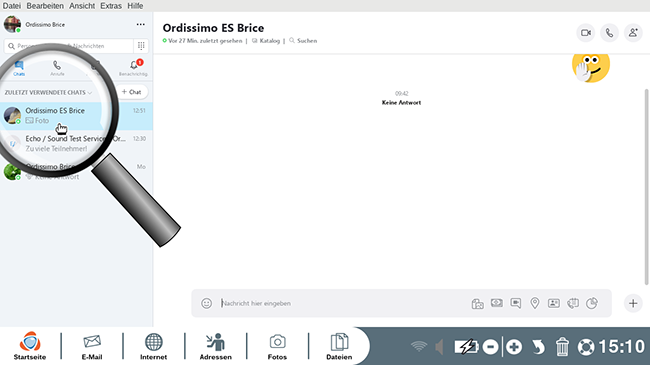The image size is (650, 365).
Task: Open E-Mail from the bottom bar
Action: [92, 346]
